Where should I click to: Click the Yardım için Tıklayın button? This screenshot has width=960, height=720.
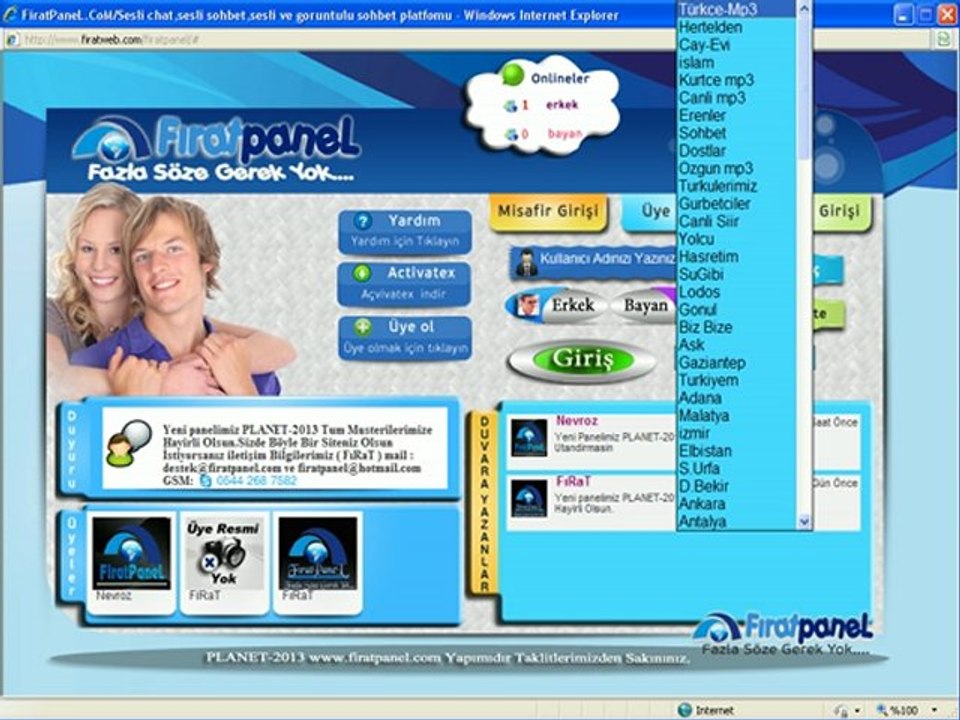click(x=405, y=231)
